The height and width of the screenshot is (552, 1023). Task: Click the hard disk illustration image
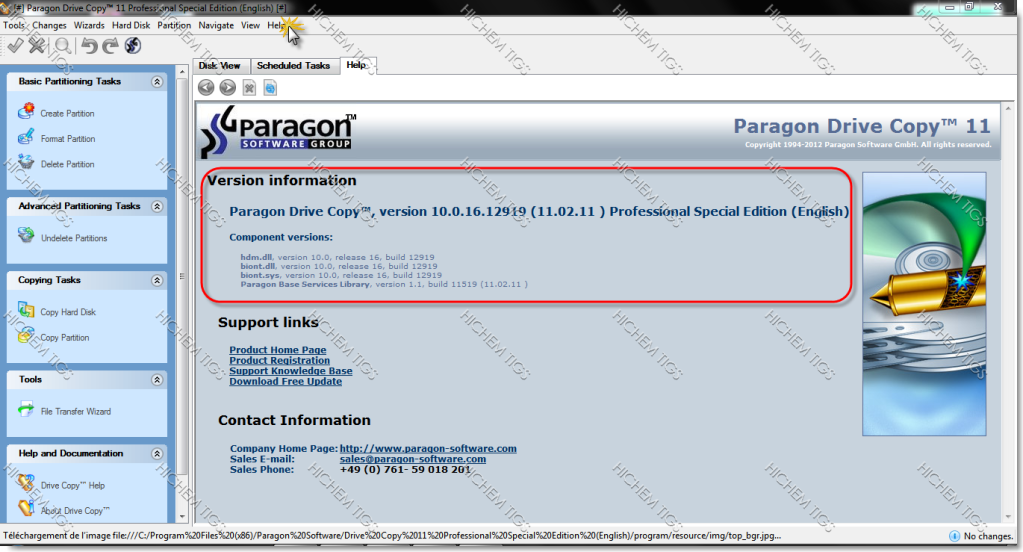coord(924,304)
